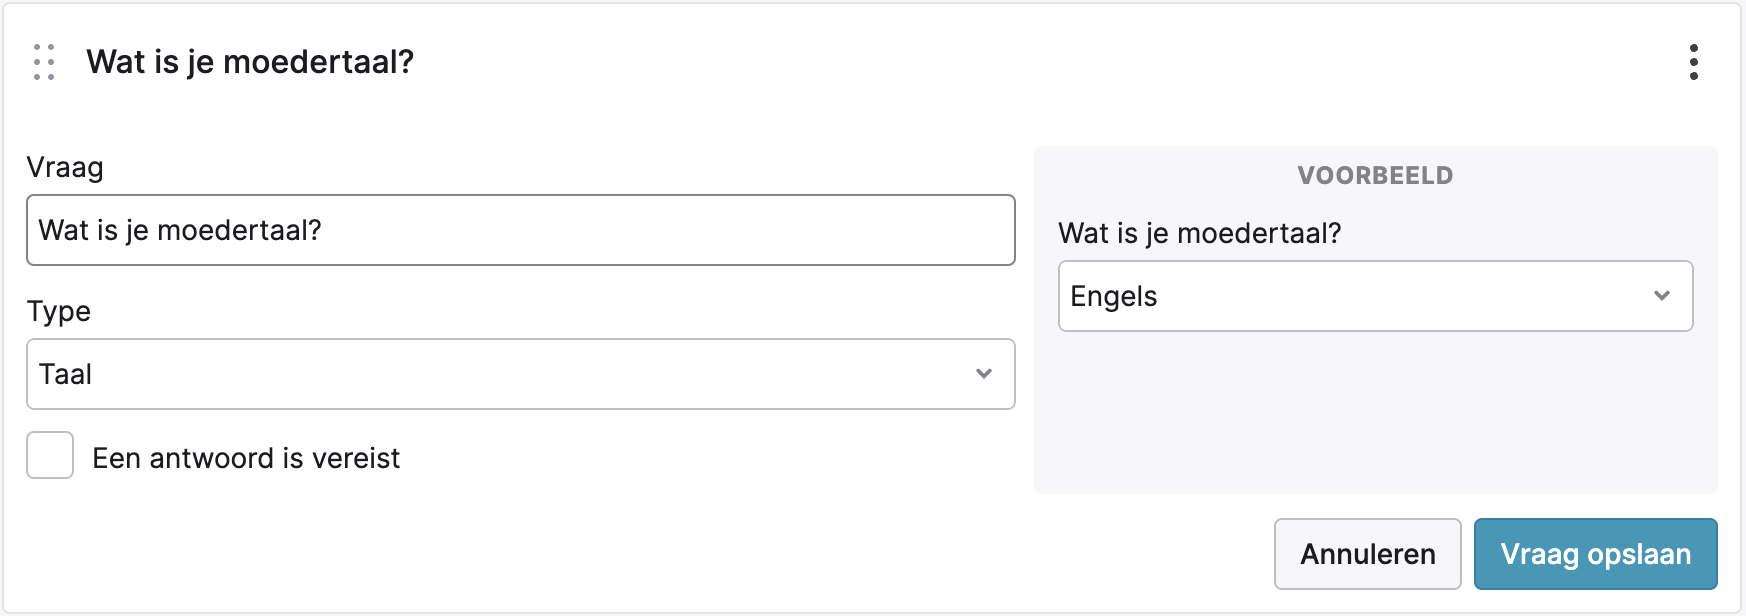The width and height of the screenshot is (1746, 616).
Task: Tick the 'Een antwoord is vereist' checkbox
Action: 50,456
